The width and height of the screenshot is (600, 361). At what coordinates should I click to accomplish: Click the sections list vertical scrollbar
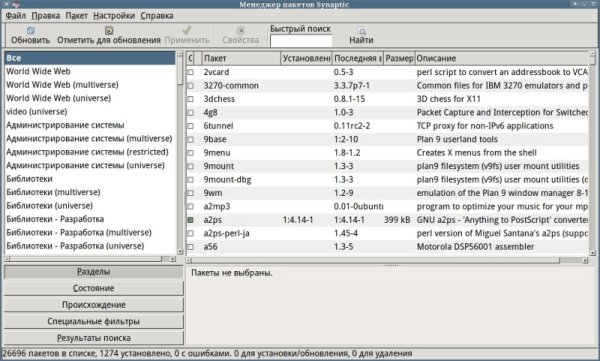[x=180, y=153]
